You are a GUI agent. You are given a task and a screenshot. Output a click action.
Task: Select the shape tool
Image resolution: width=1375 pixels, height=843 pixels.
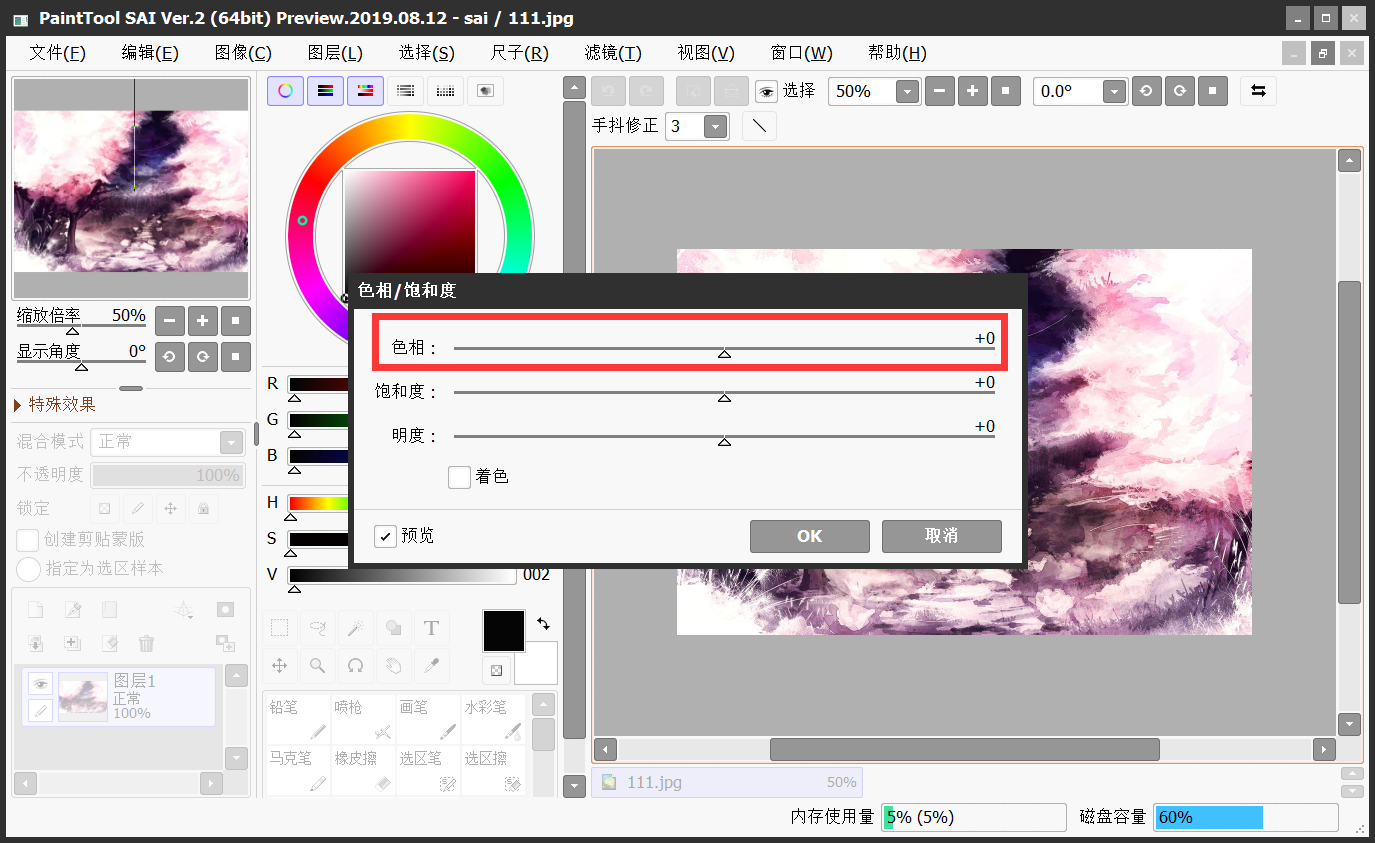(x=394, y=628)
